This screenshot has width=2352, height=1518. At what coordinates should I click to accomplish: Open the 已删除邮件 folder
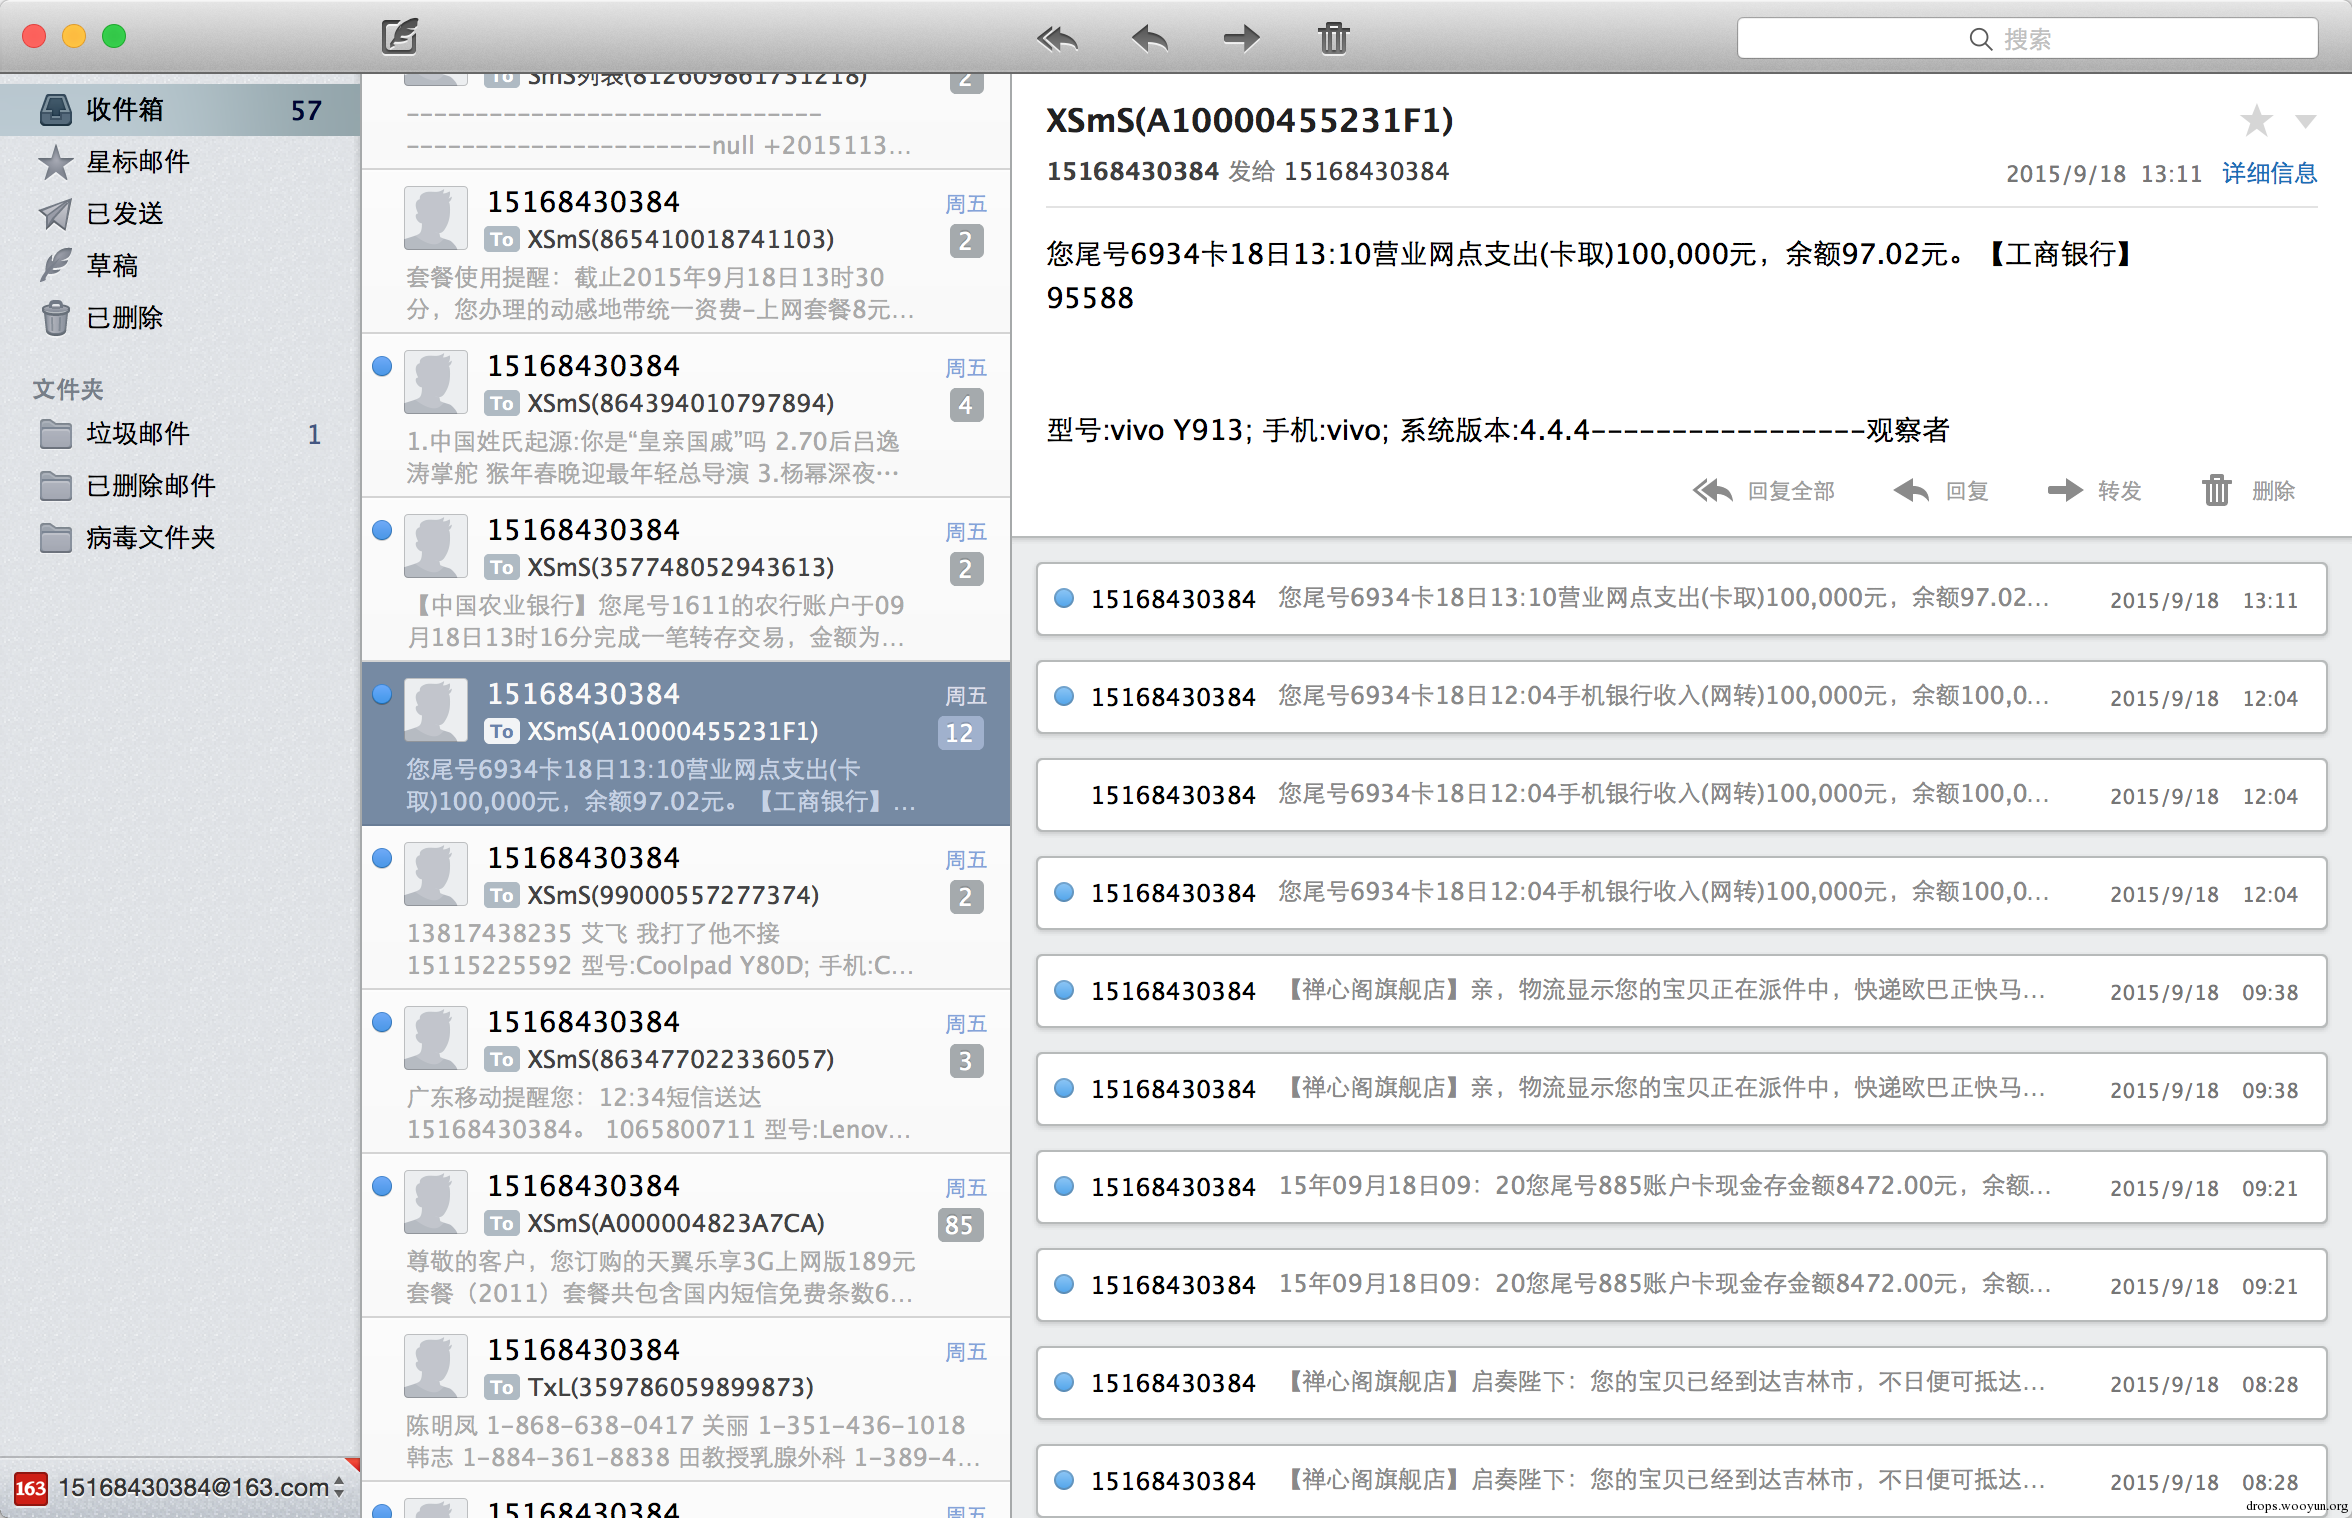coord(180,485)
